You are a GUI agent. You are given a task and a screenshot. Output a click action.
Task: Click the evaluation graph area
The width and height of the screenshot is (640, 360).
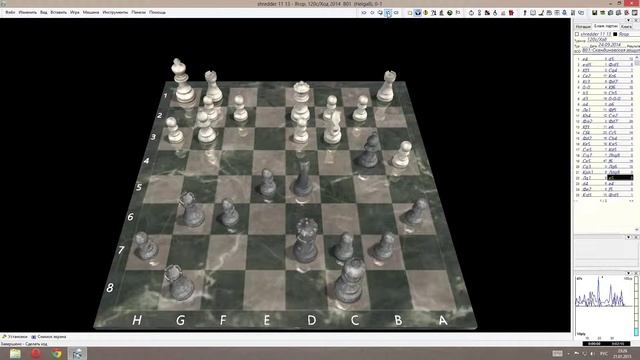coord(603,307)
